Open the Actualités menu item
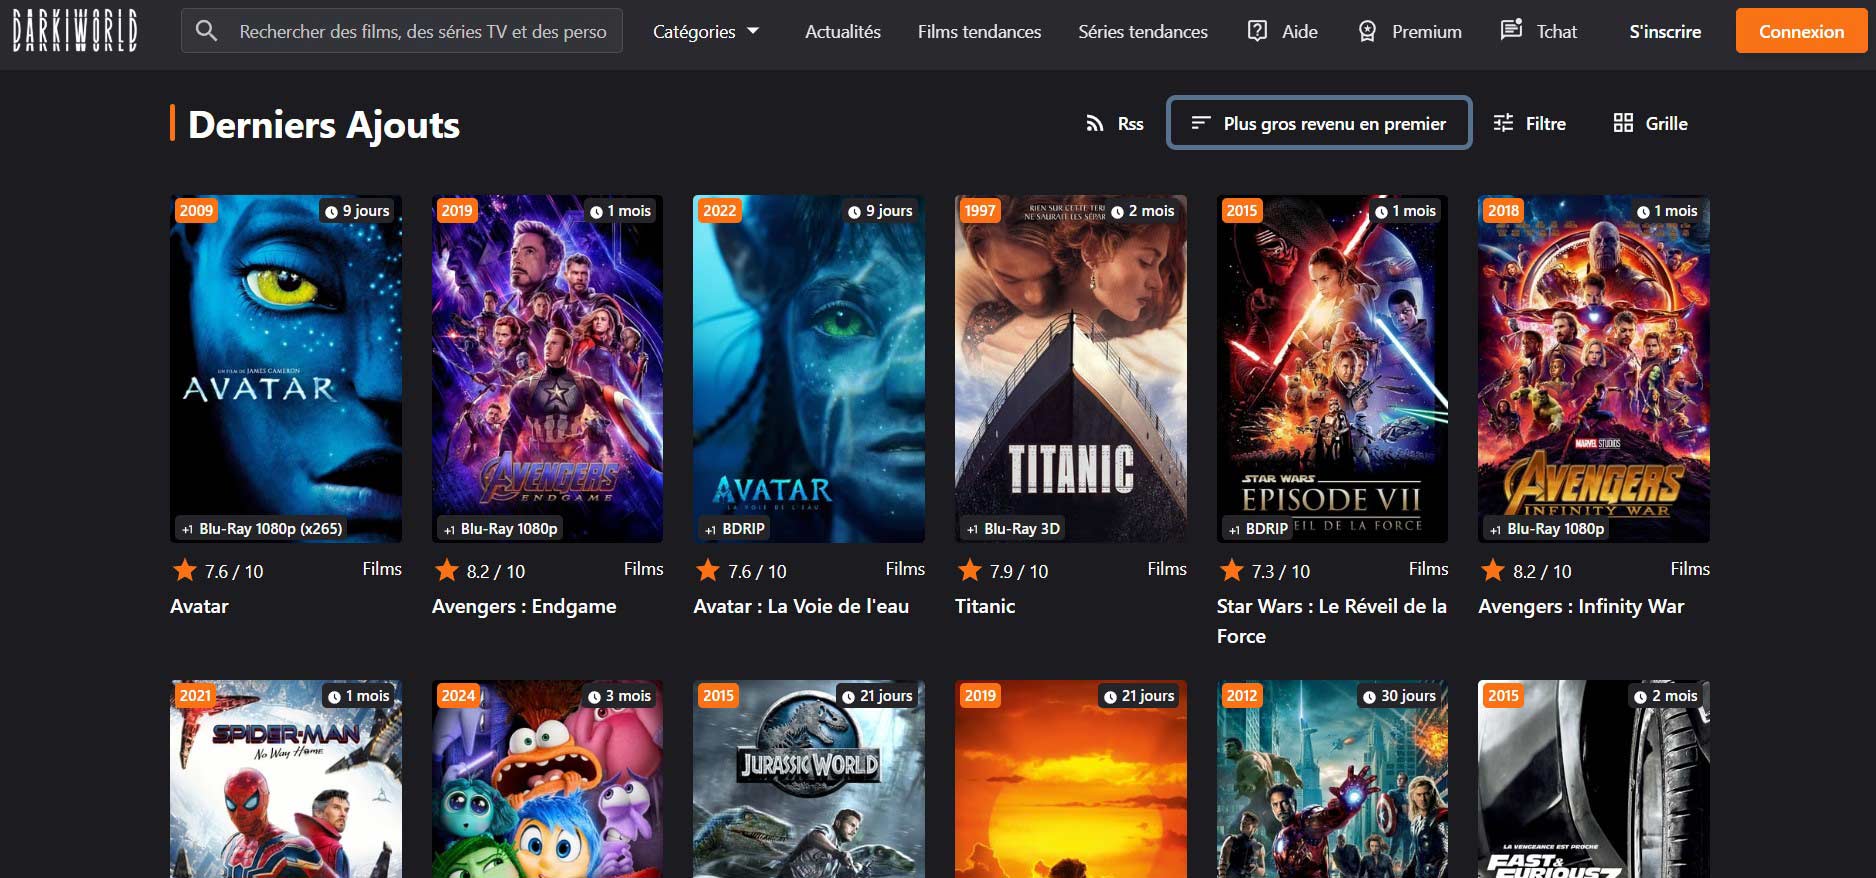 (x=843, y=31)
